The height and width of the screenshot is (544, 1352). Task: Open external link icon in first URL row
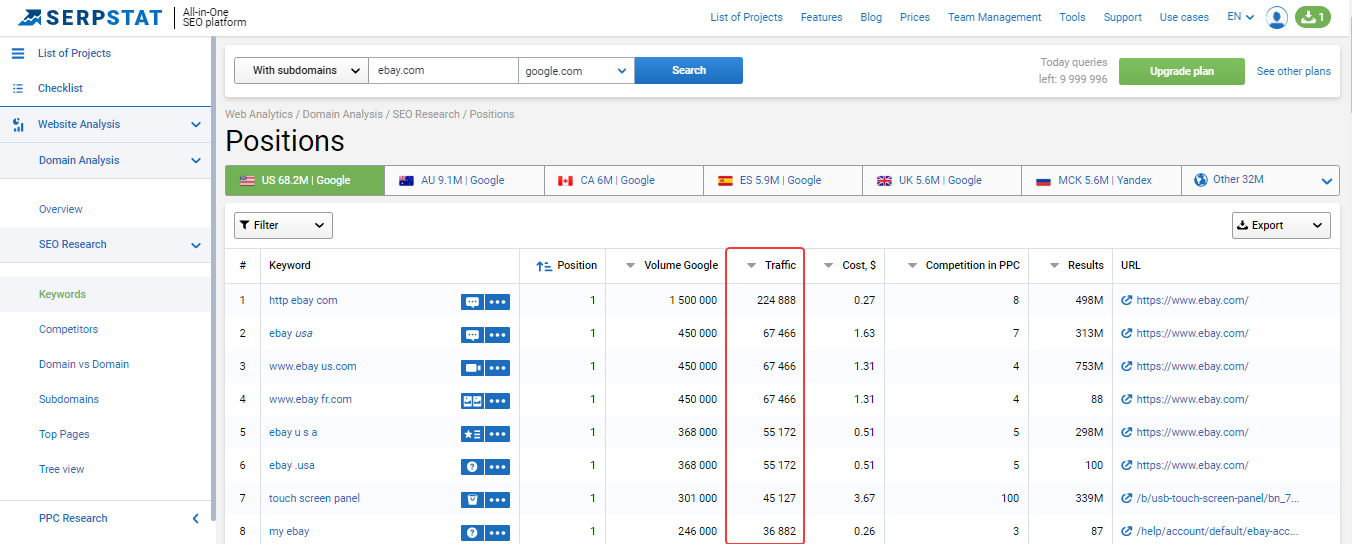(x=1127, y=300)
